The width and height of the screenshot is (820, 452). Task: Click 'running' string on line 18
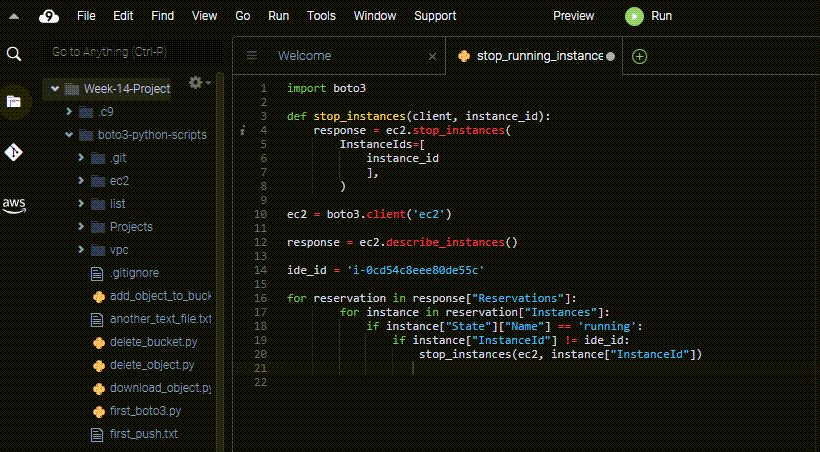607,326
